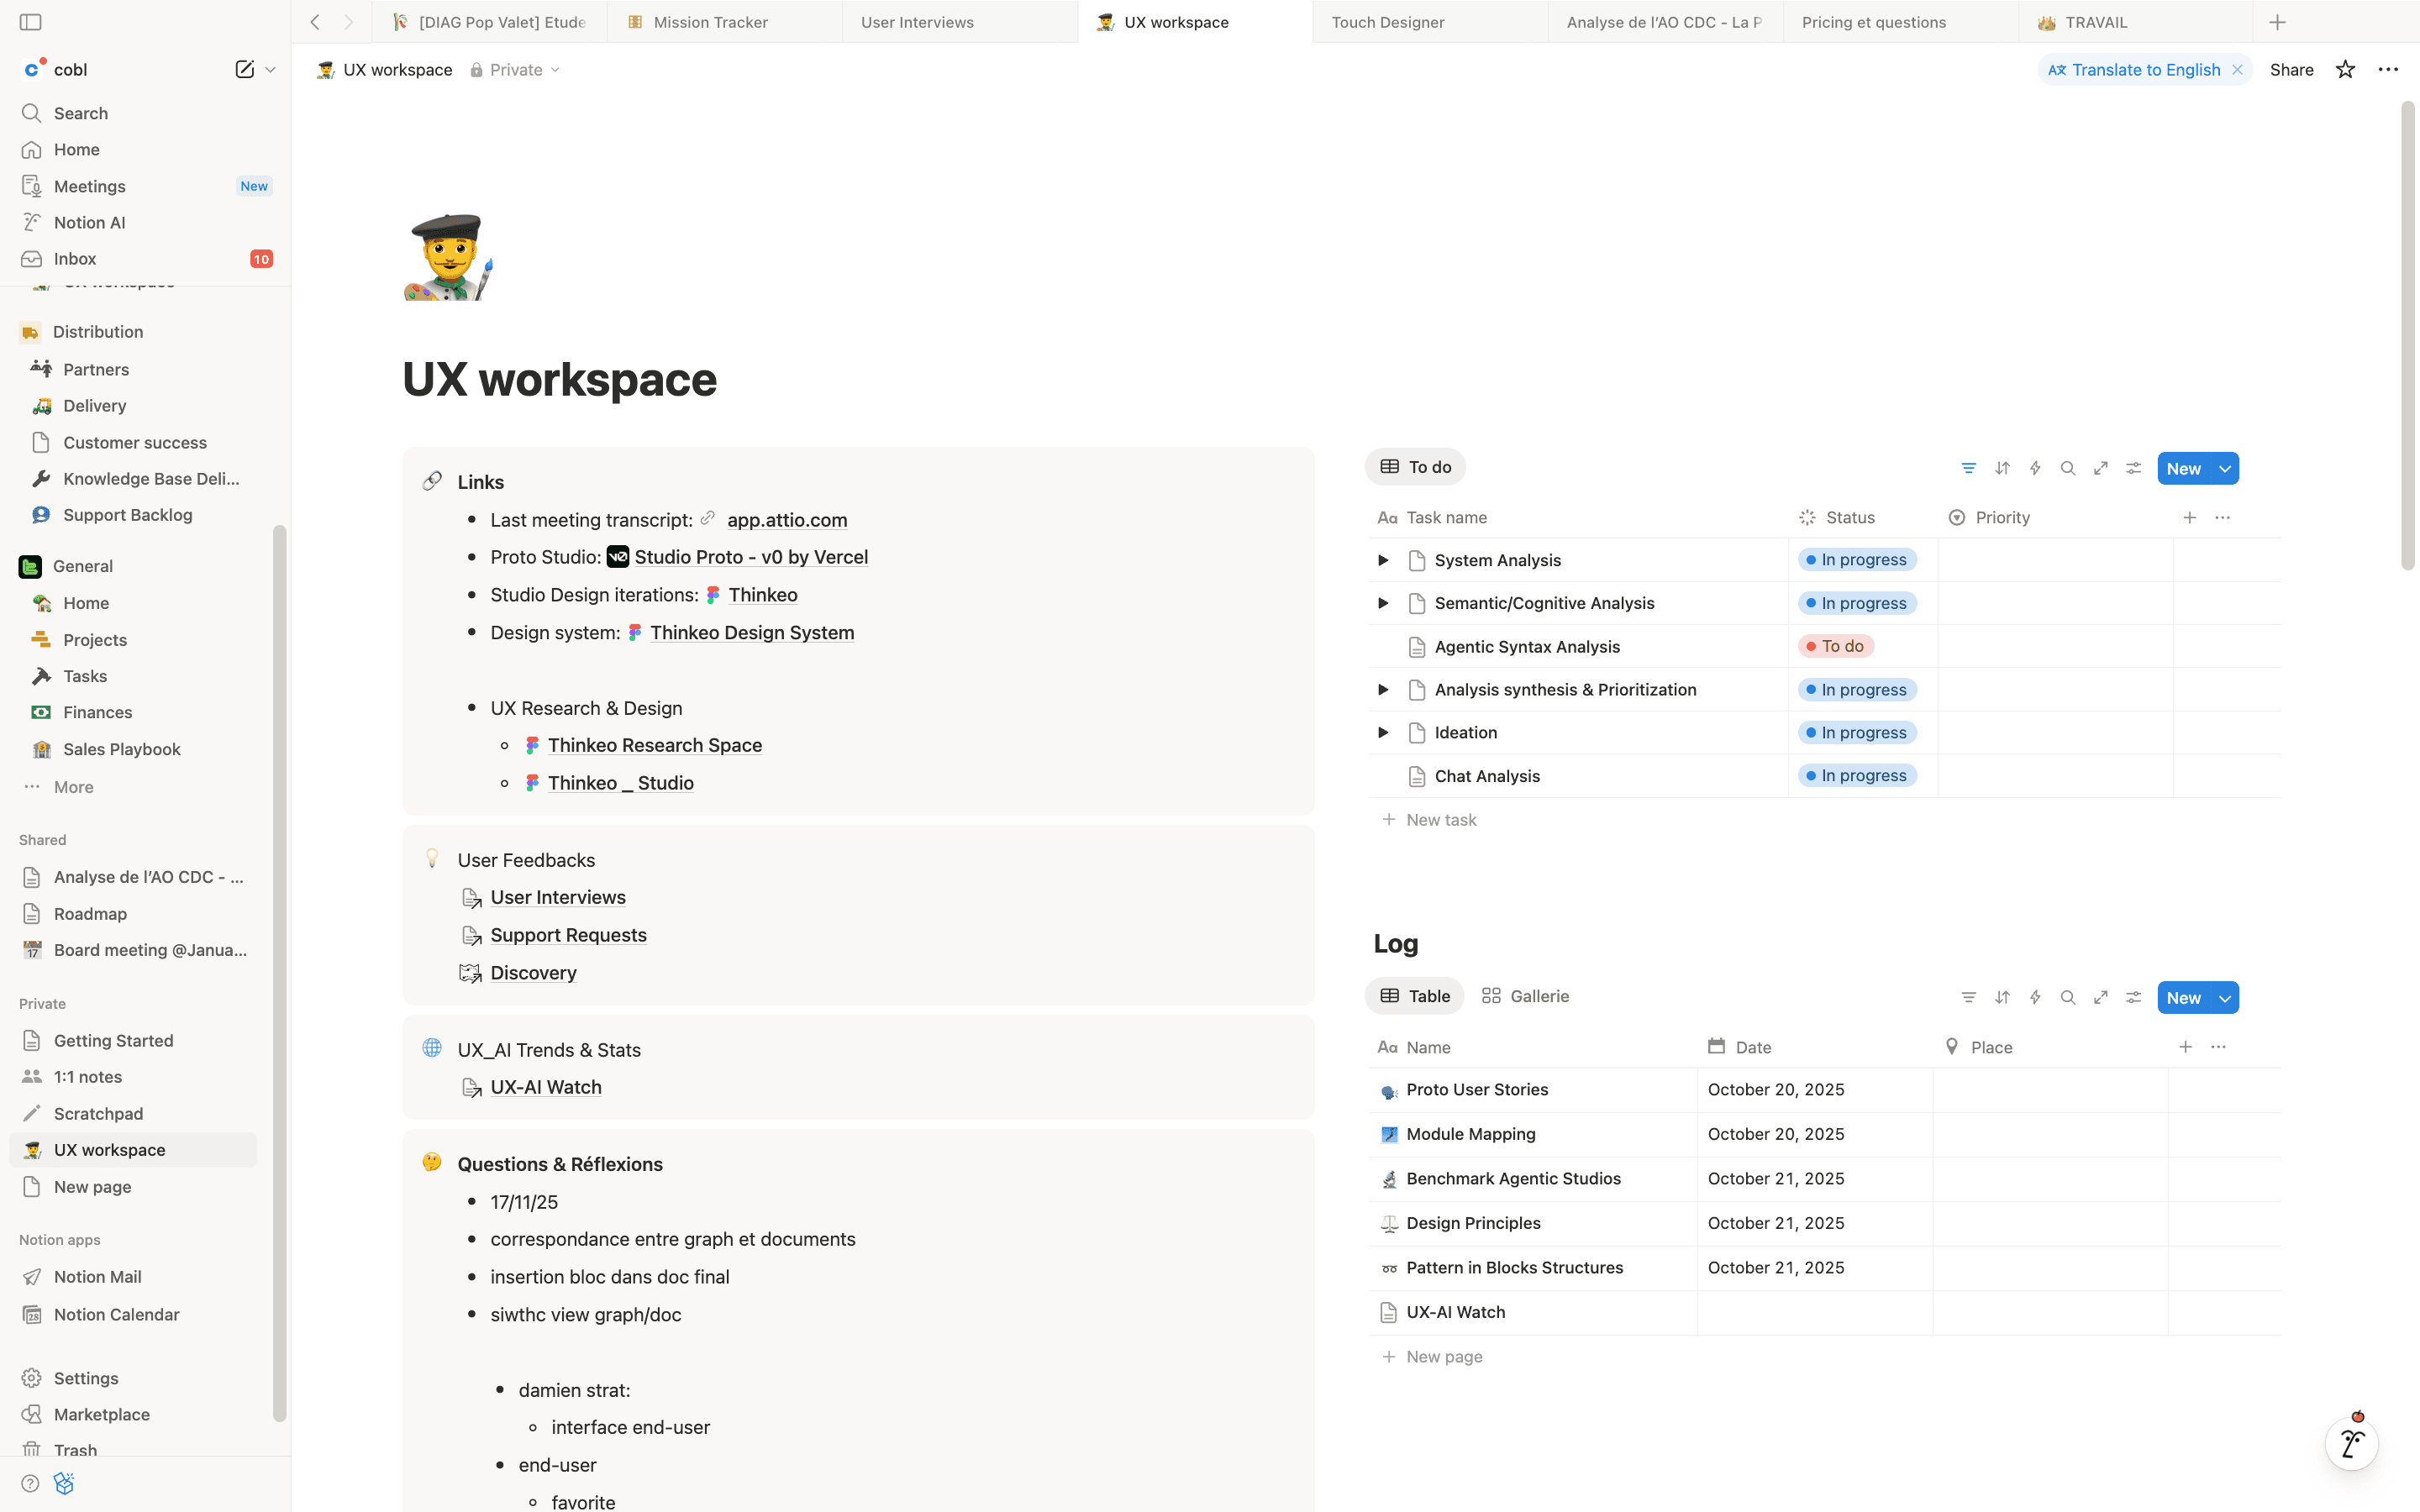
Task: Switch to the Touch Designer tab
Action: (1430, 22)
